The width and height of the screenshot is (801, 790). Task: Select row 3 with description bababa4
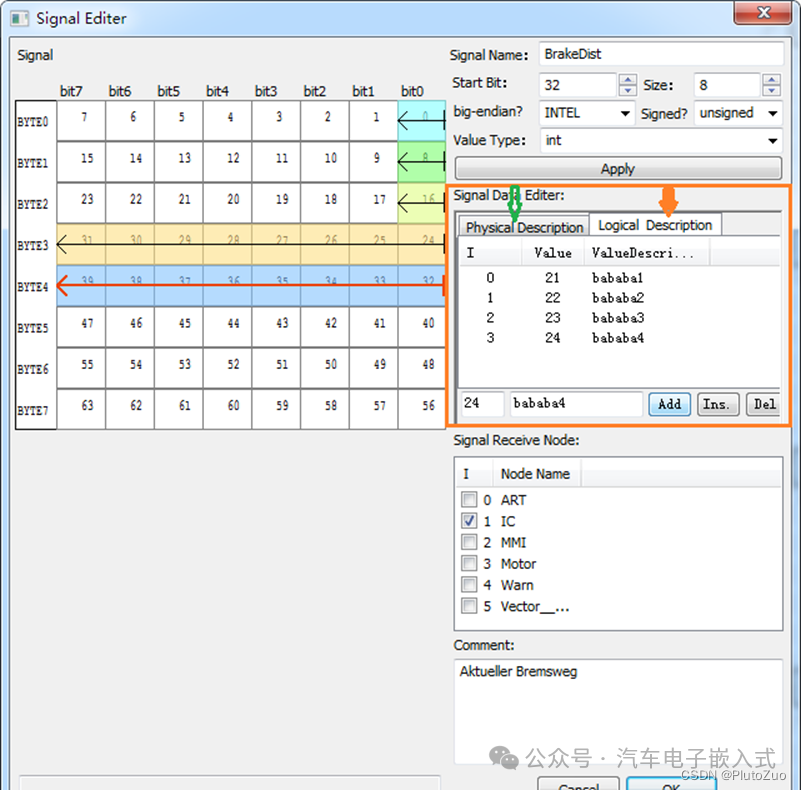pyautogui.click(x=618, y=338)
